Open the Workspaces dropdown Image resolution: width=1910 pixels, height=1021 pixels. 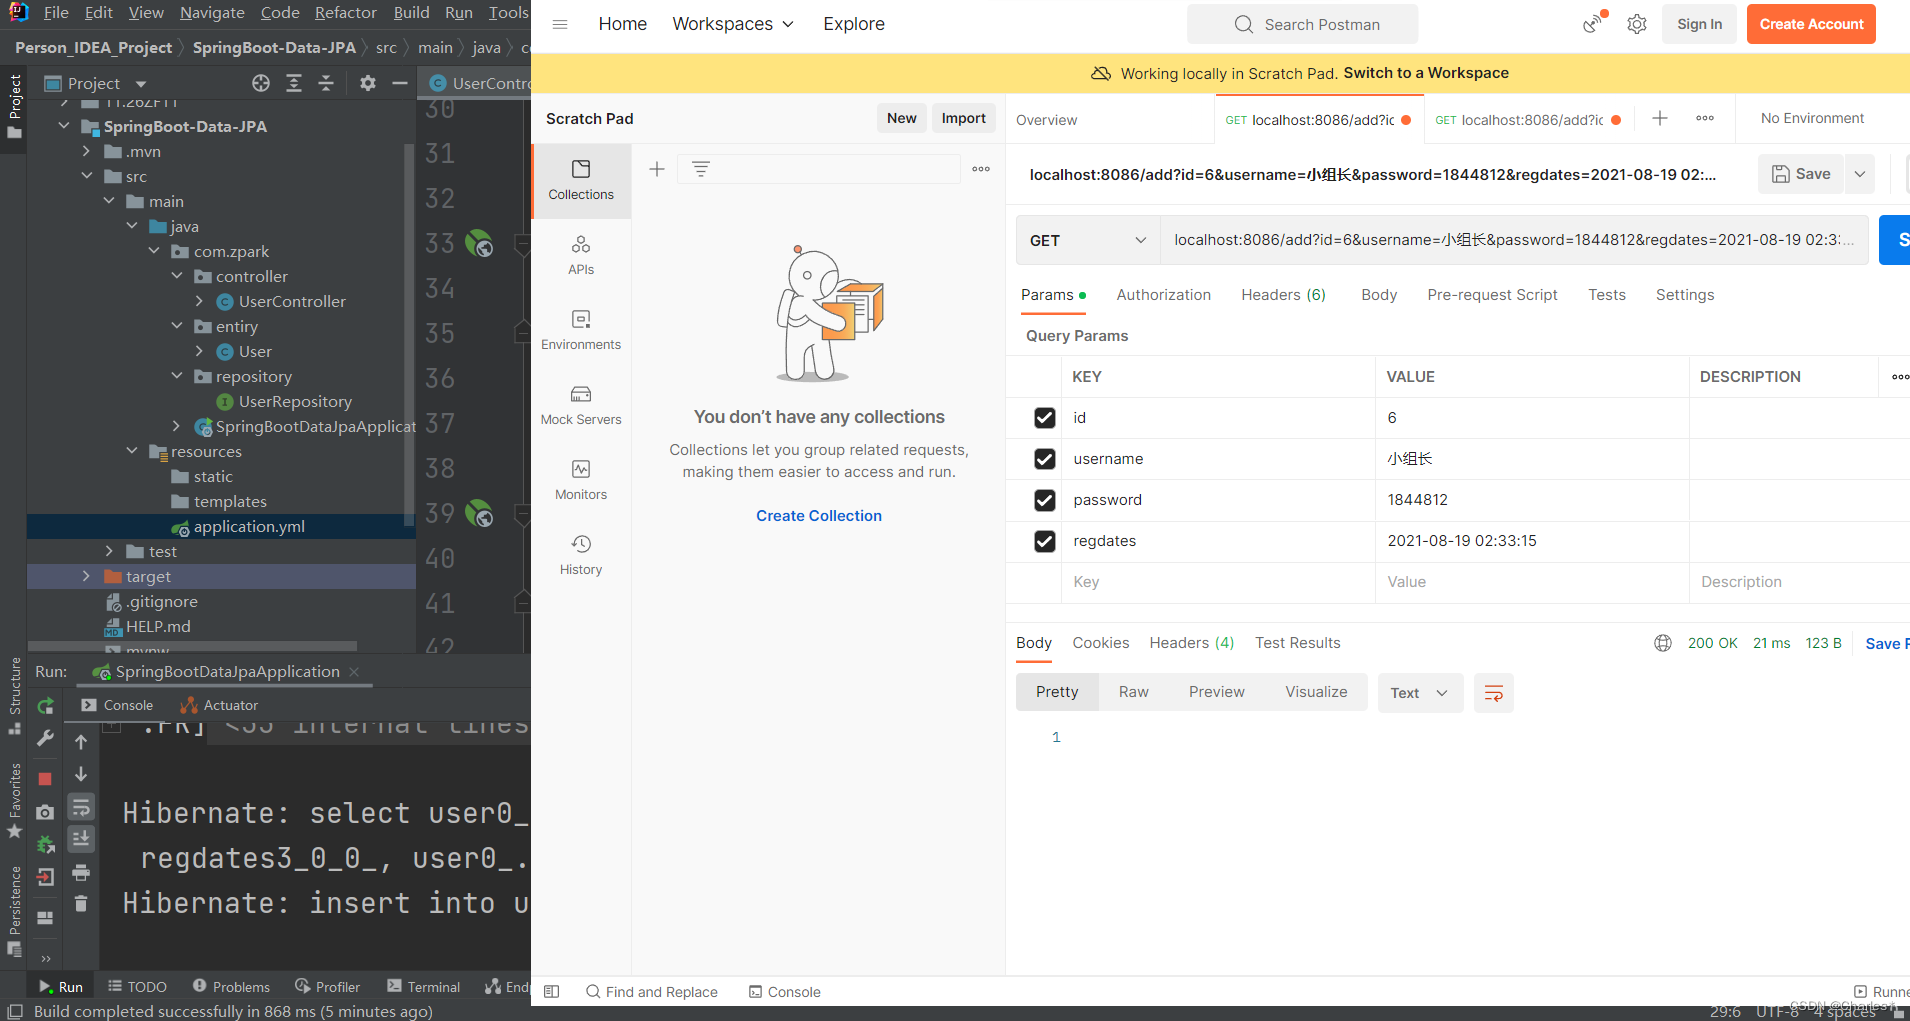(x=733, y=24)
